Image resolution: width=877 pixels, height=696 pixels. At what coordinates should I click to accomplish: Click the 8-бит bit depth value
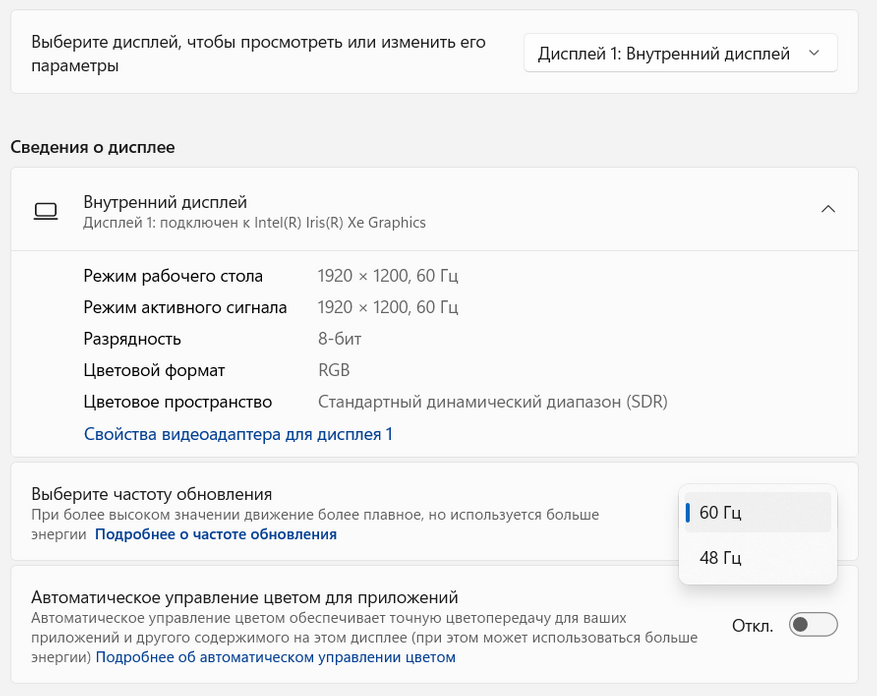click(x=339, y=339)
